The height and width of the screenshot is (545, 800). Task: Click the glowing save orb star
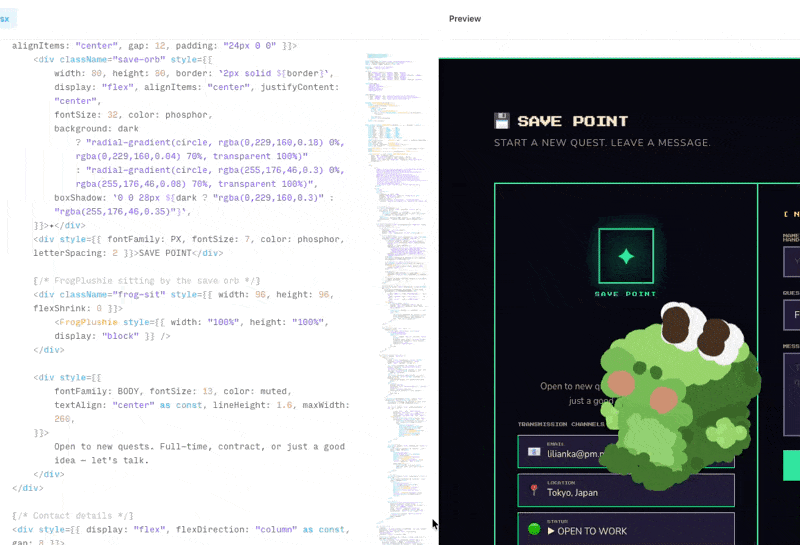click(626, 256)
